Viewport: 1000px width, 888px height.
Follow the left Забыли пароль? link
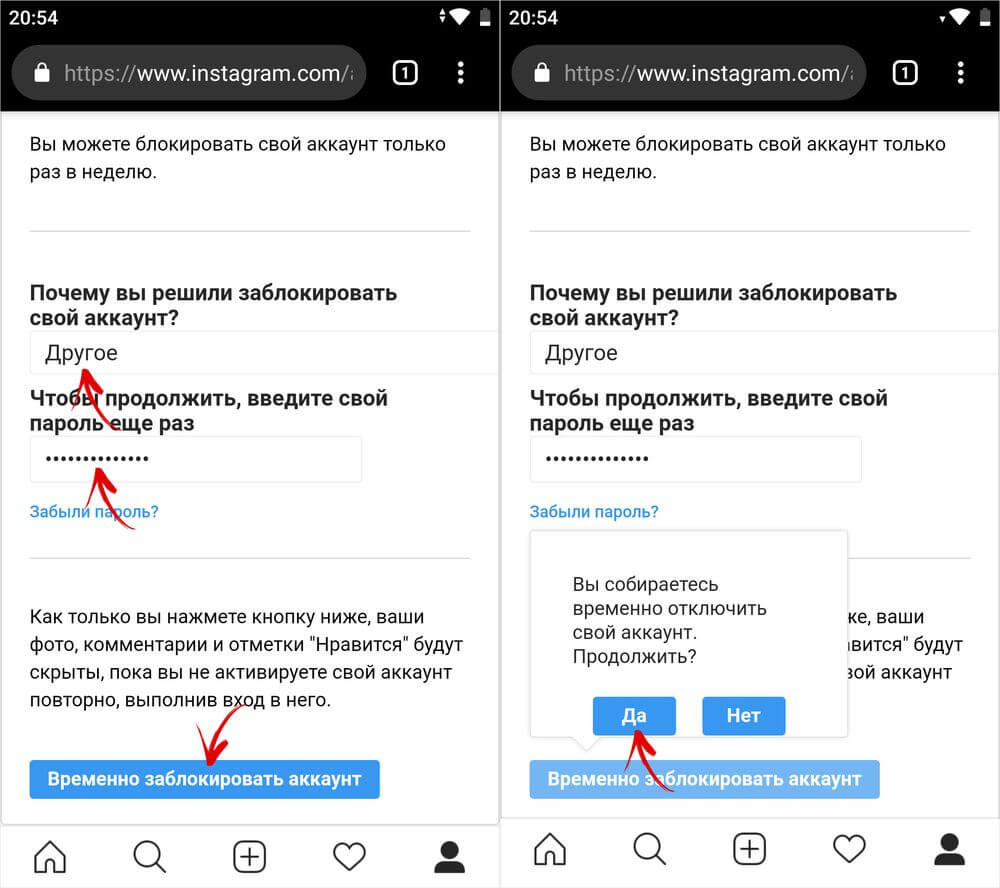pos(94,512)
